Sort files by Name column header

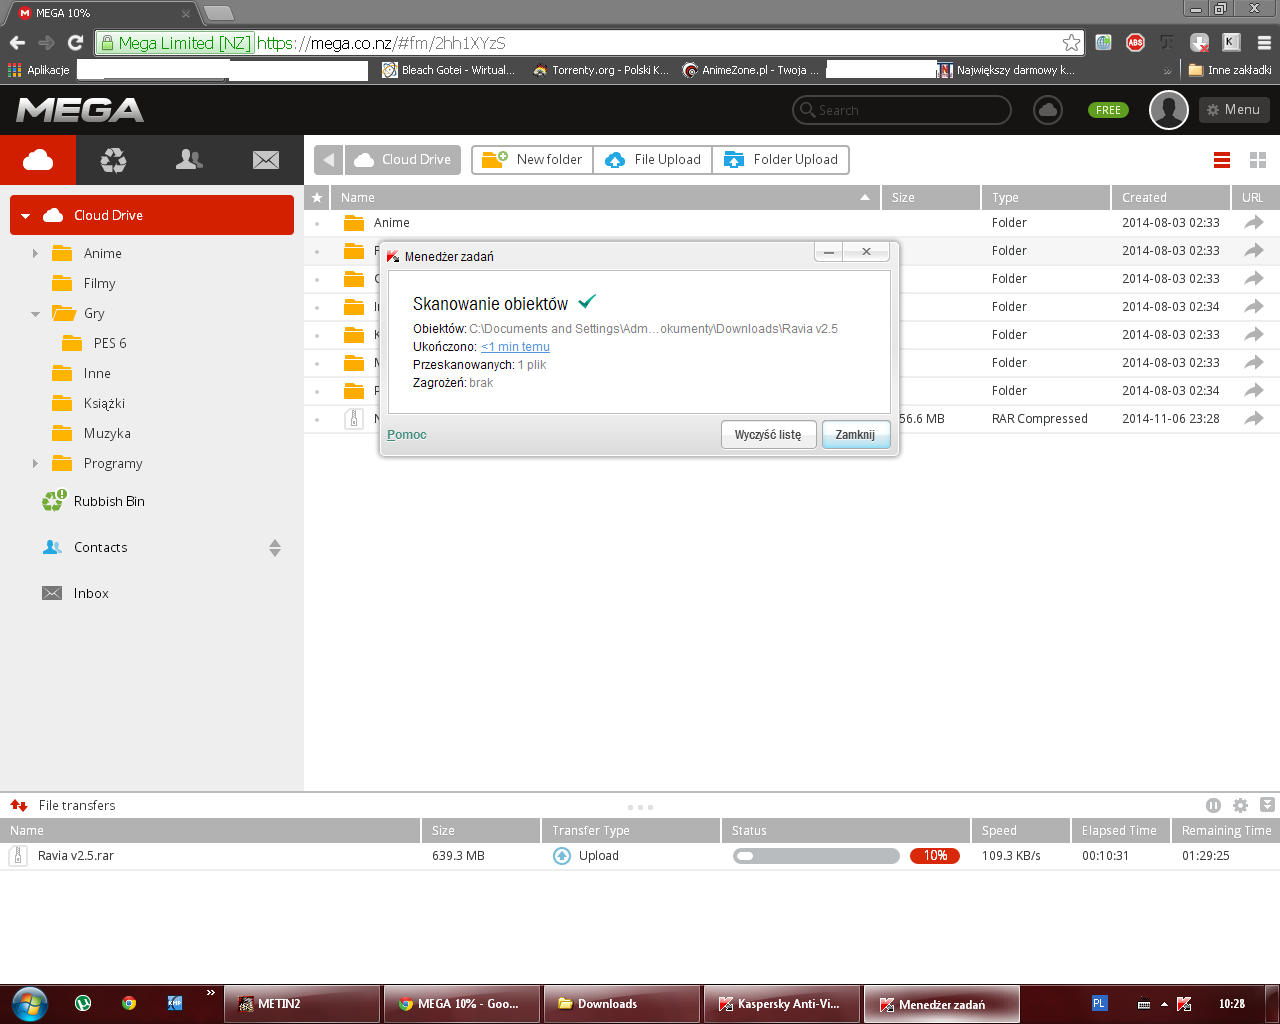[605, 198]
